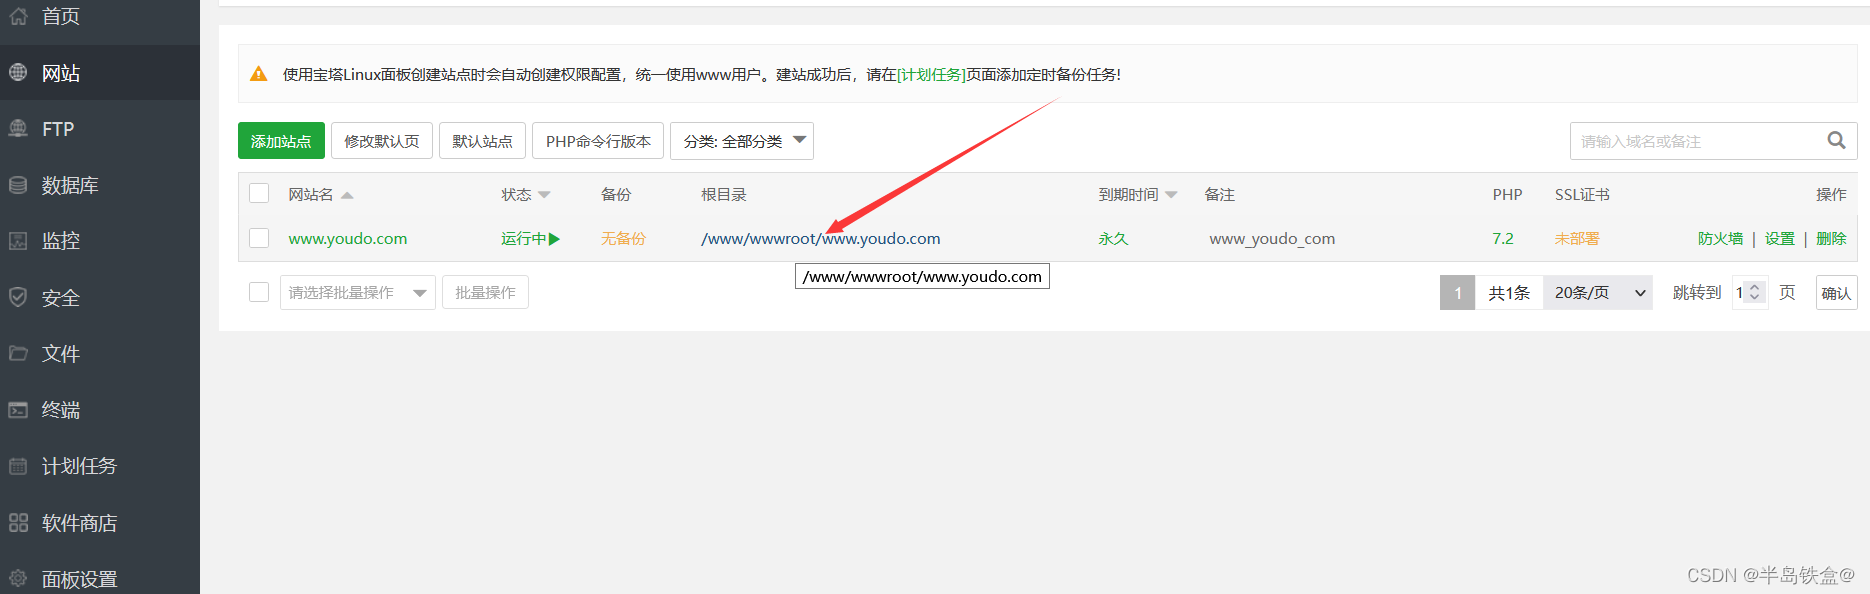This screenshot has width=1870, height=594.
Task: Click the shield icon beside 安全
Action: [18, 297]
